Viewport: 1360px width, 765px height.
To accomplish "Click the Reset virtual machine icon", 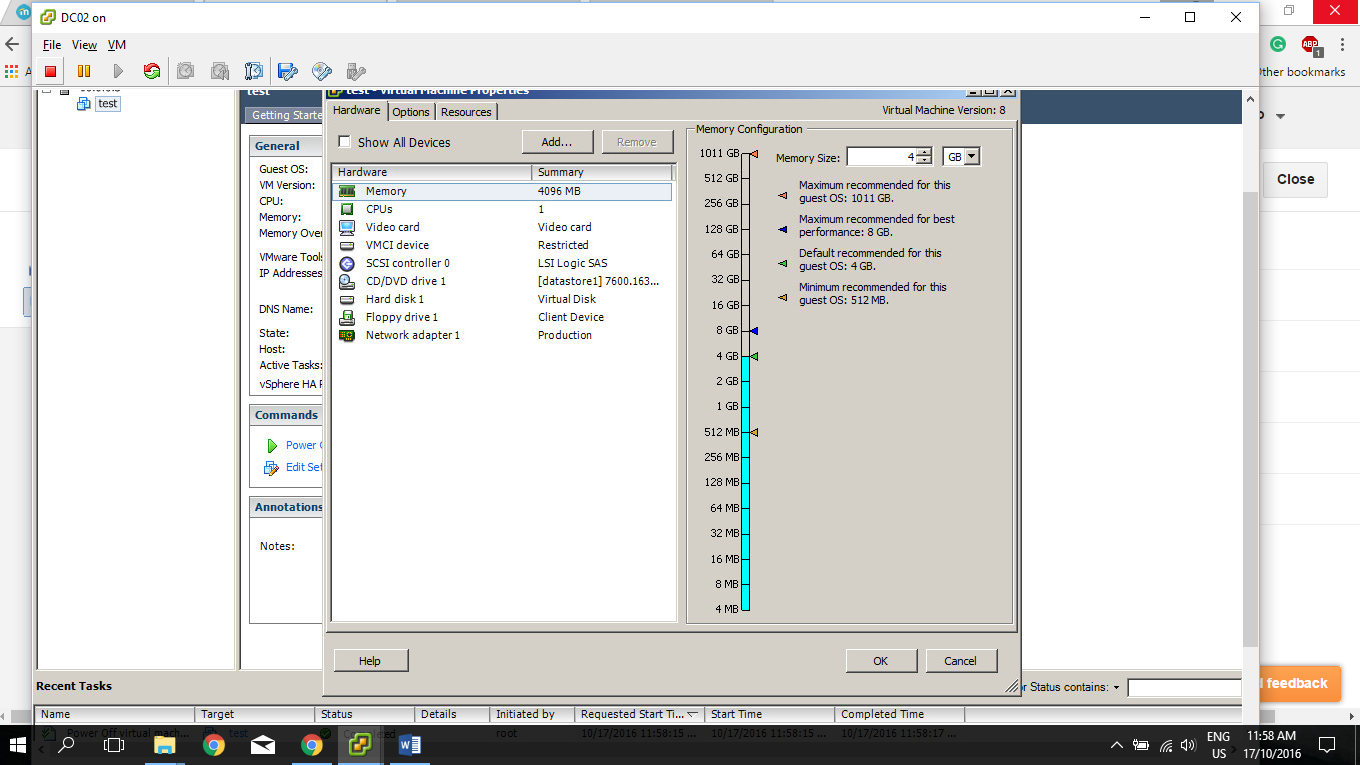I will click(152, 71).
